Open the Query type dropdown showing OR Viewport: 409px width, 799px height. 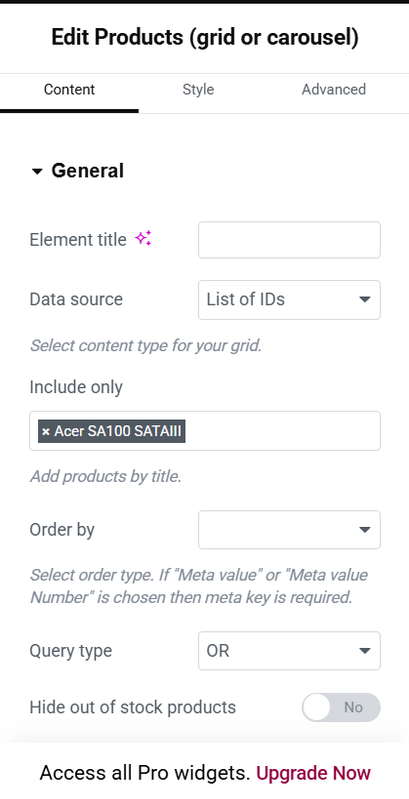pyautogui.click(x=289, y=651)
